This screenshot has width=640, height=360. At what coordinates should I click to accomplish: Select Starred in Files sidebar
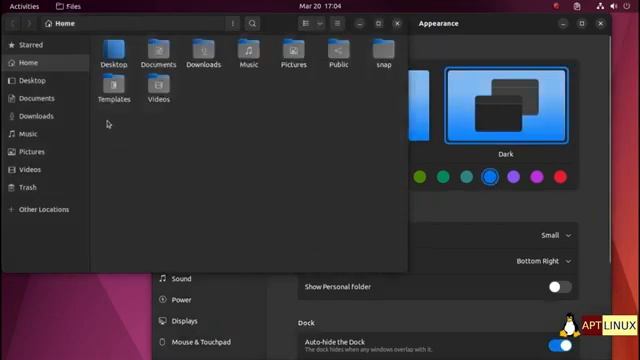click(46, 45)
